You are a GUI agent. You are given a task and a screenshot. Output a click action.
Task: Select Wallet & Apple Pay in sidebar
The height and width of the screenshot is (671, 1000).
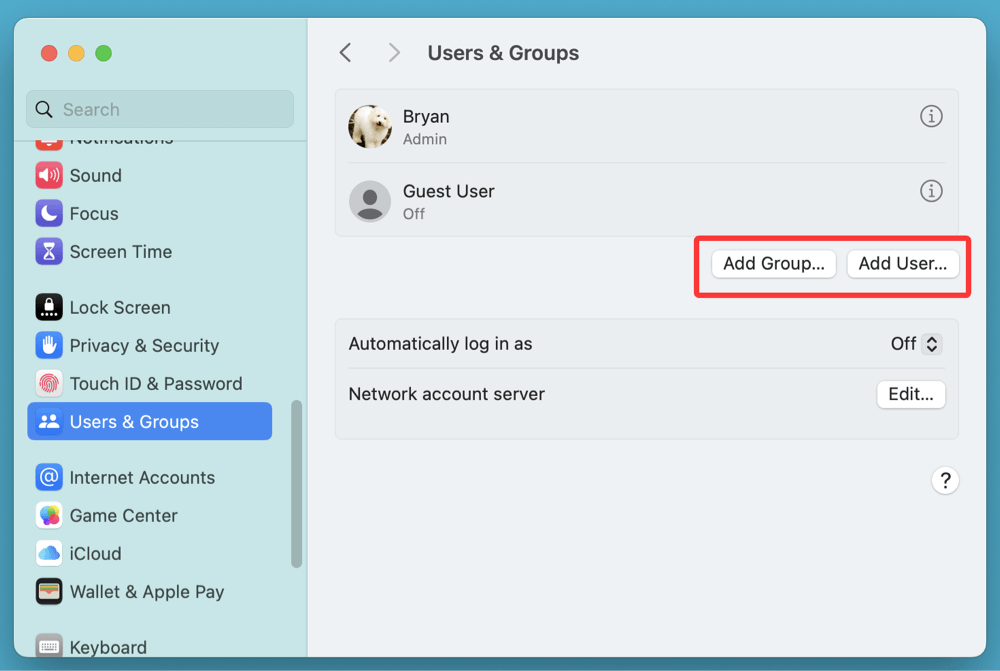[x=146, y=592]
